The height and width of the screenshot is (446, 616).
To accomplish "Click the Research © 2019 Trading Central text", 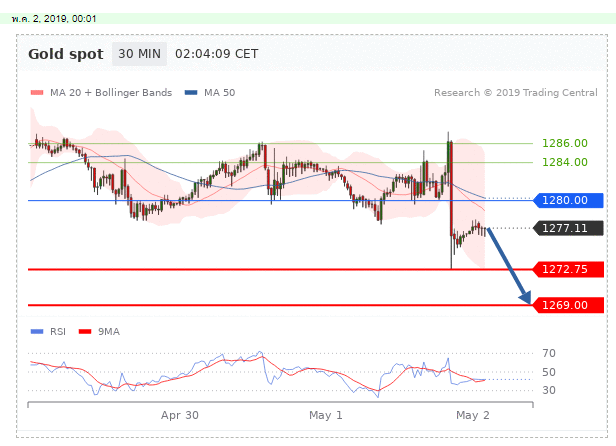I will click(516, 93).
